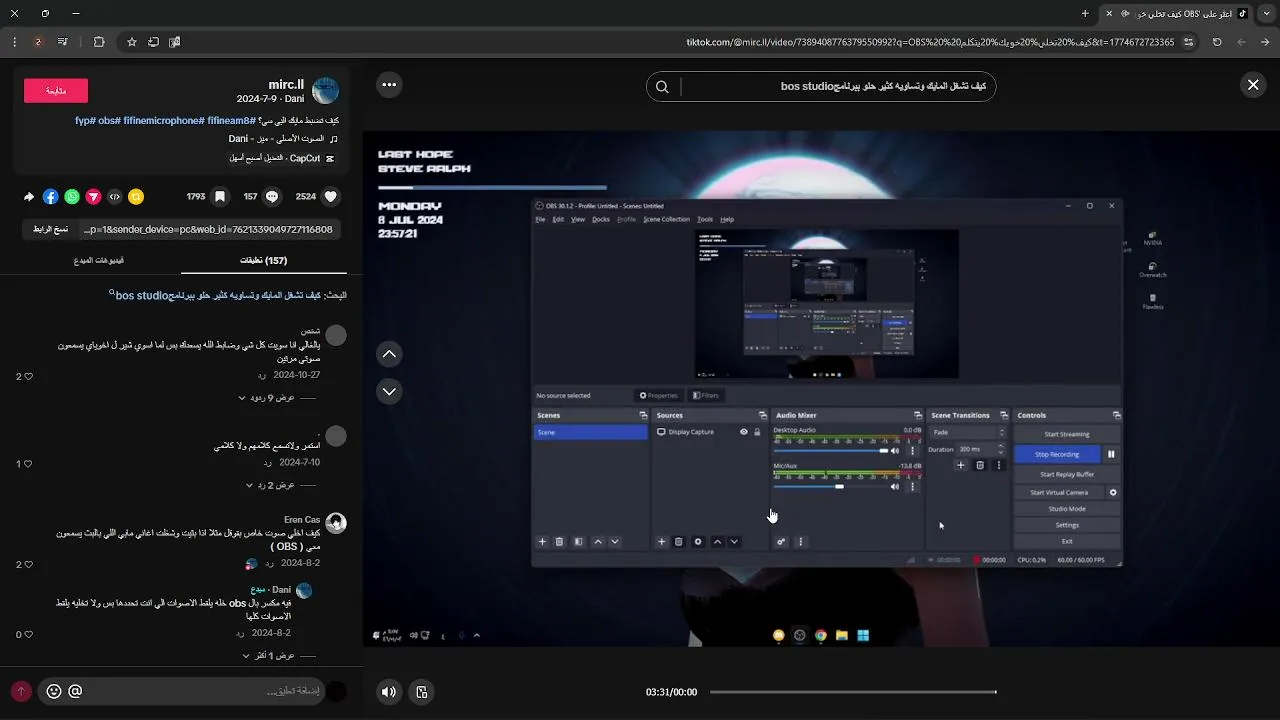Screen dimensions: 1280x720
Task: Pause recording with OBS pause button
Action: point(1110,454)
